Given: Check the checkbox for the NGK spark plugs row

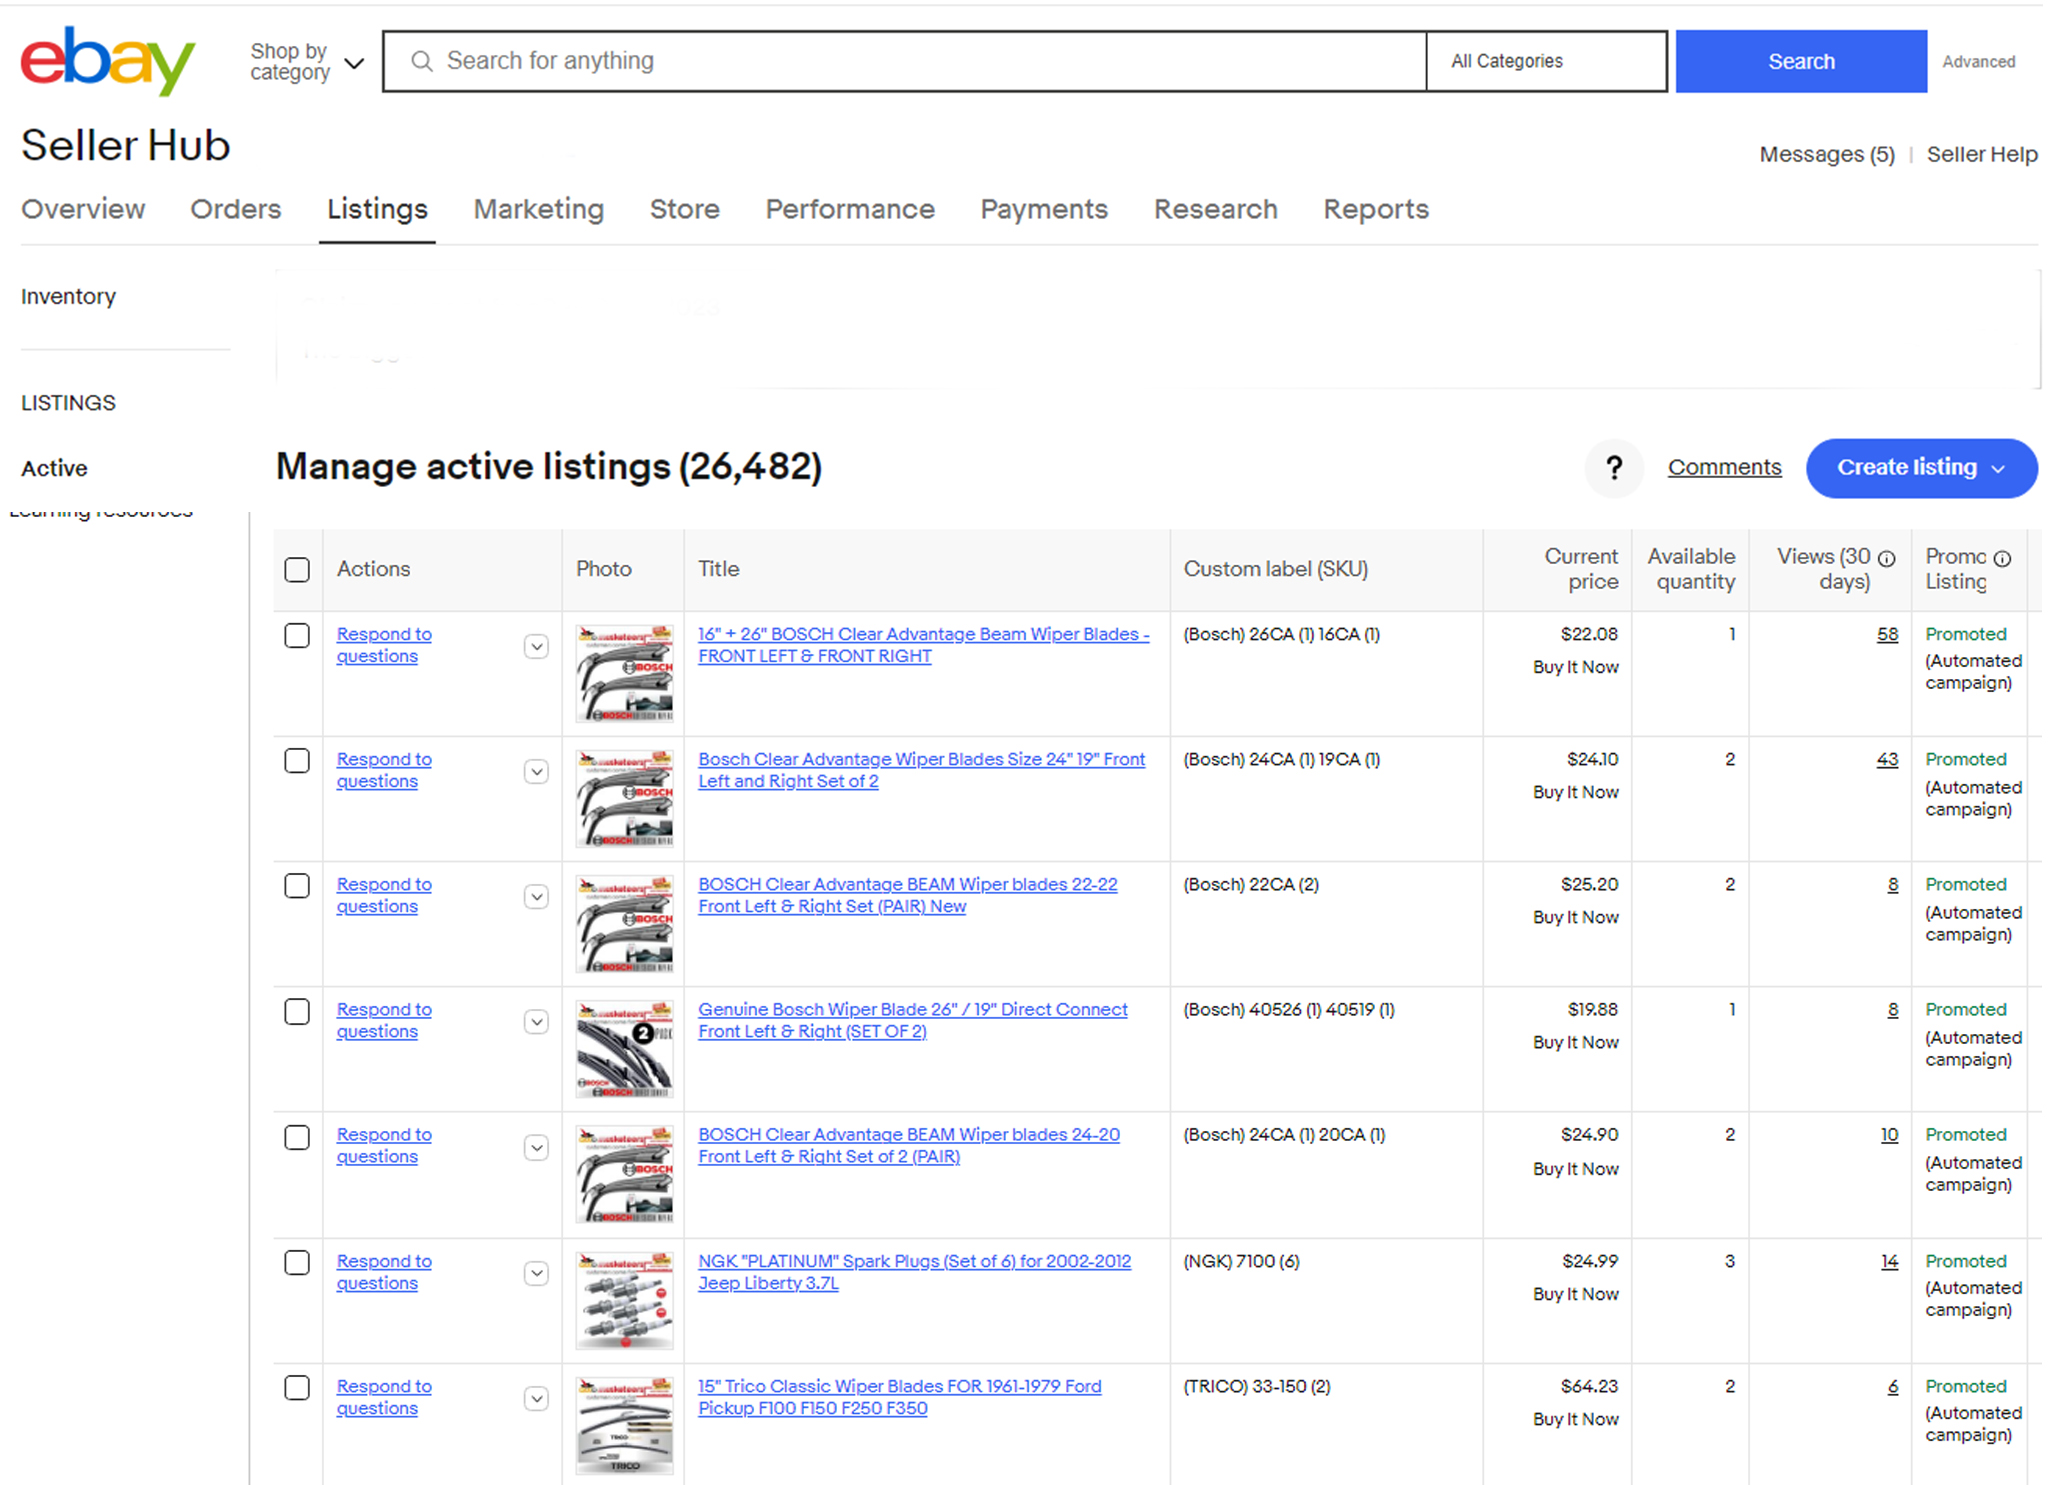Looking at the screenshot, I should [x=296, y=1262].
